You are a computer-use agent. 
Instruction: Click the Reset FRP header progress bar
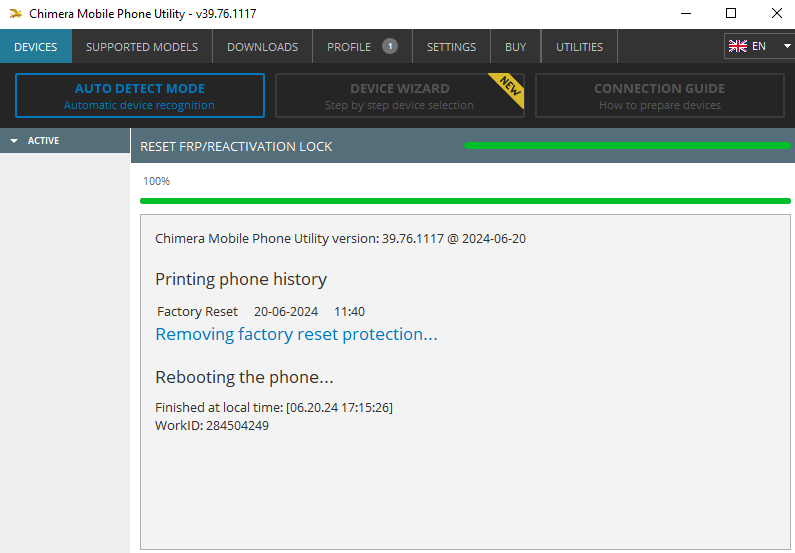627,146
